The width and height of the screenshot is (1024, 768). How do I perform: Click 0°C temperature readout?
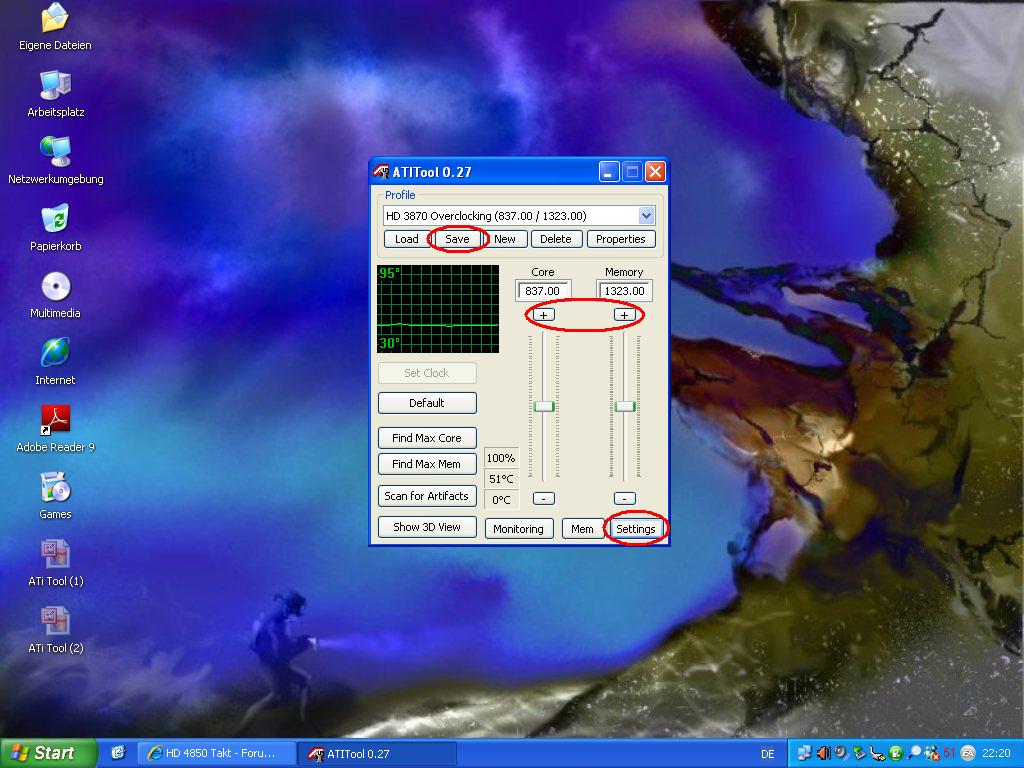[502, 500]
